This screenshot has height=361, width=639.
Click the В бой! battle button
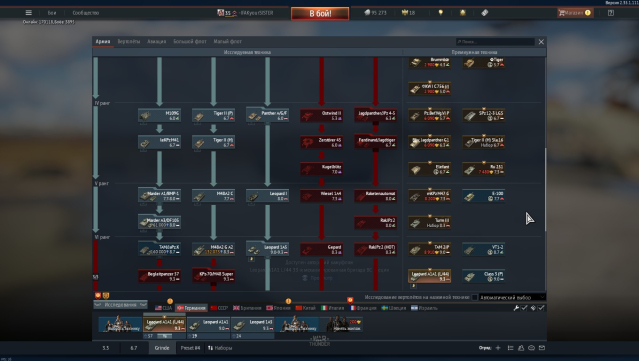[320, 13]
